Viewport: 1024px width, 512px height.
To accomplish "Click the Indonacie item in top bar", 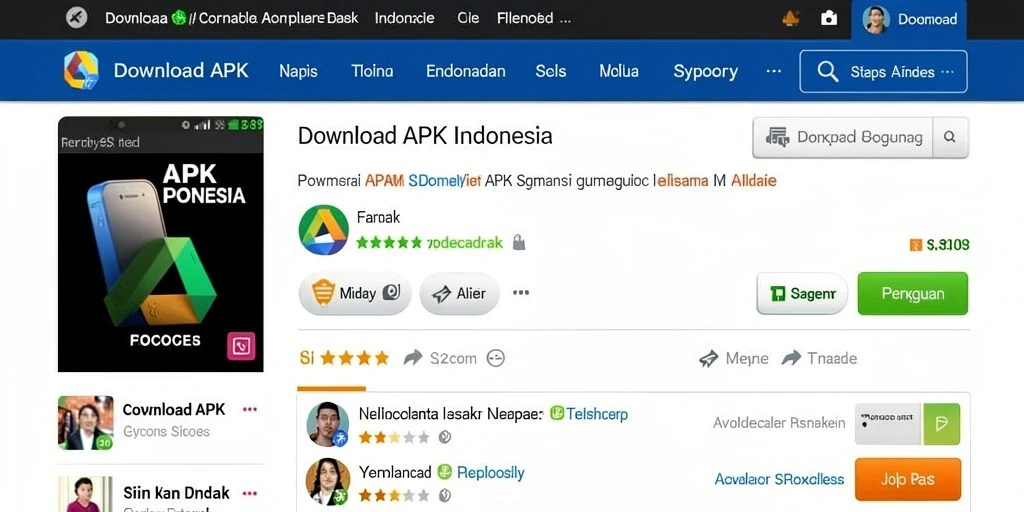I will (x=404, y=18).
